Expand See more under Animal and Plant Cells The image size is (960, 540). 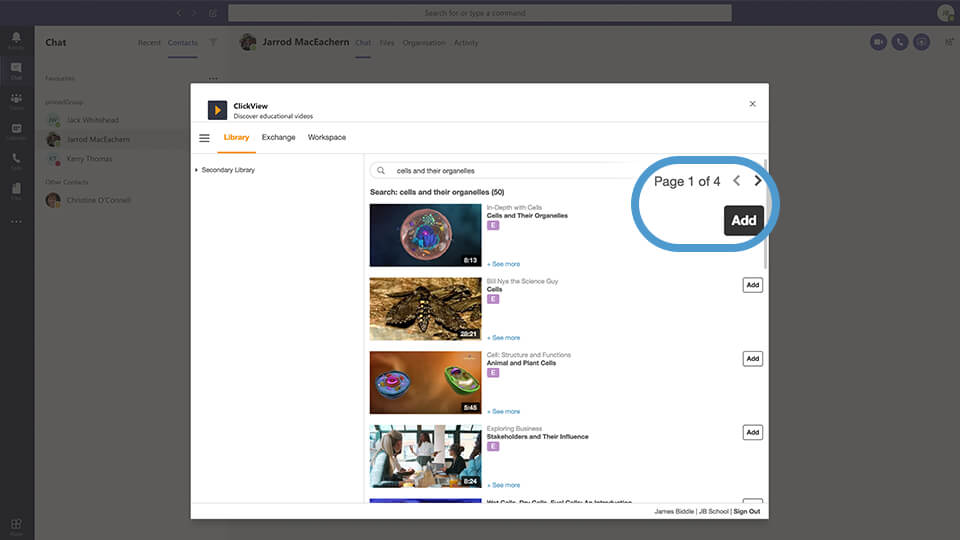pos(504,411)
